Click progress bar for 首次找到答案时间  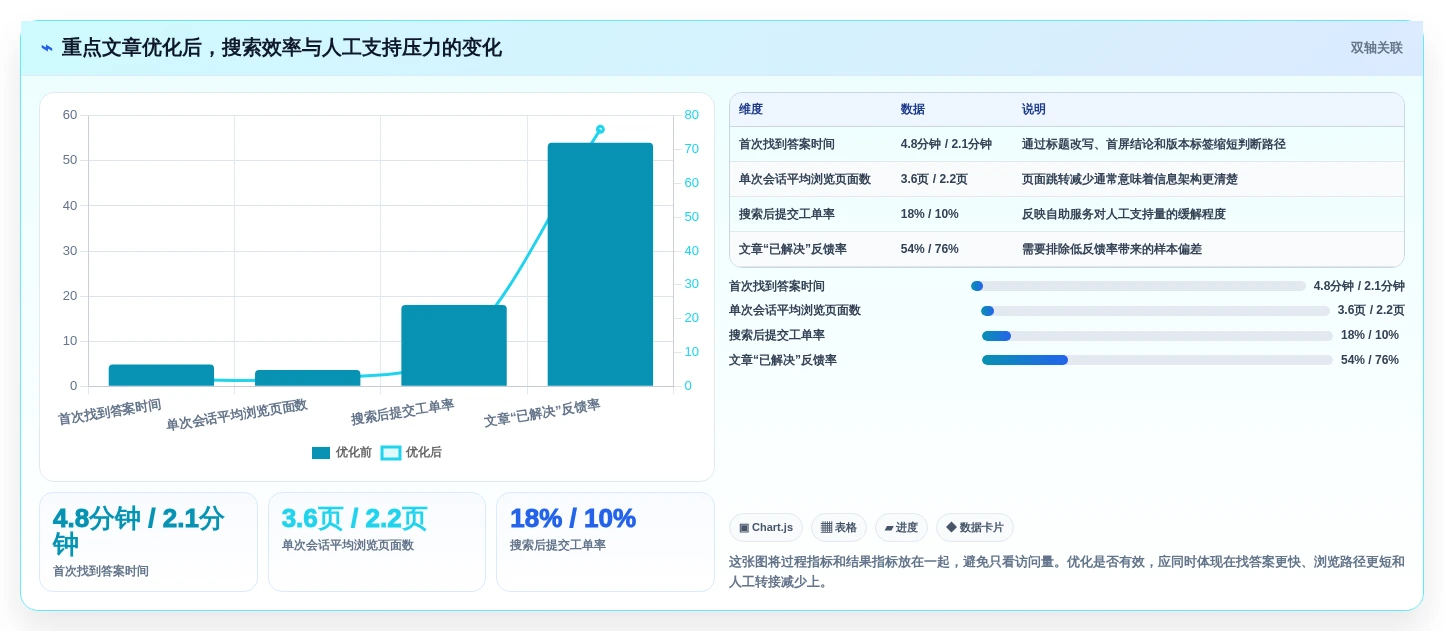1138,286
